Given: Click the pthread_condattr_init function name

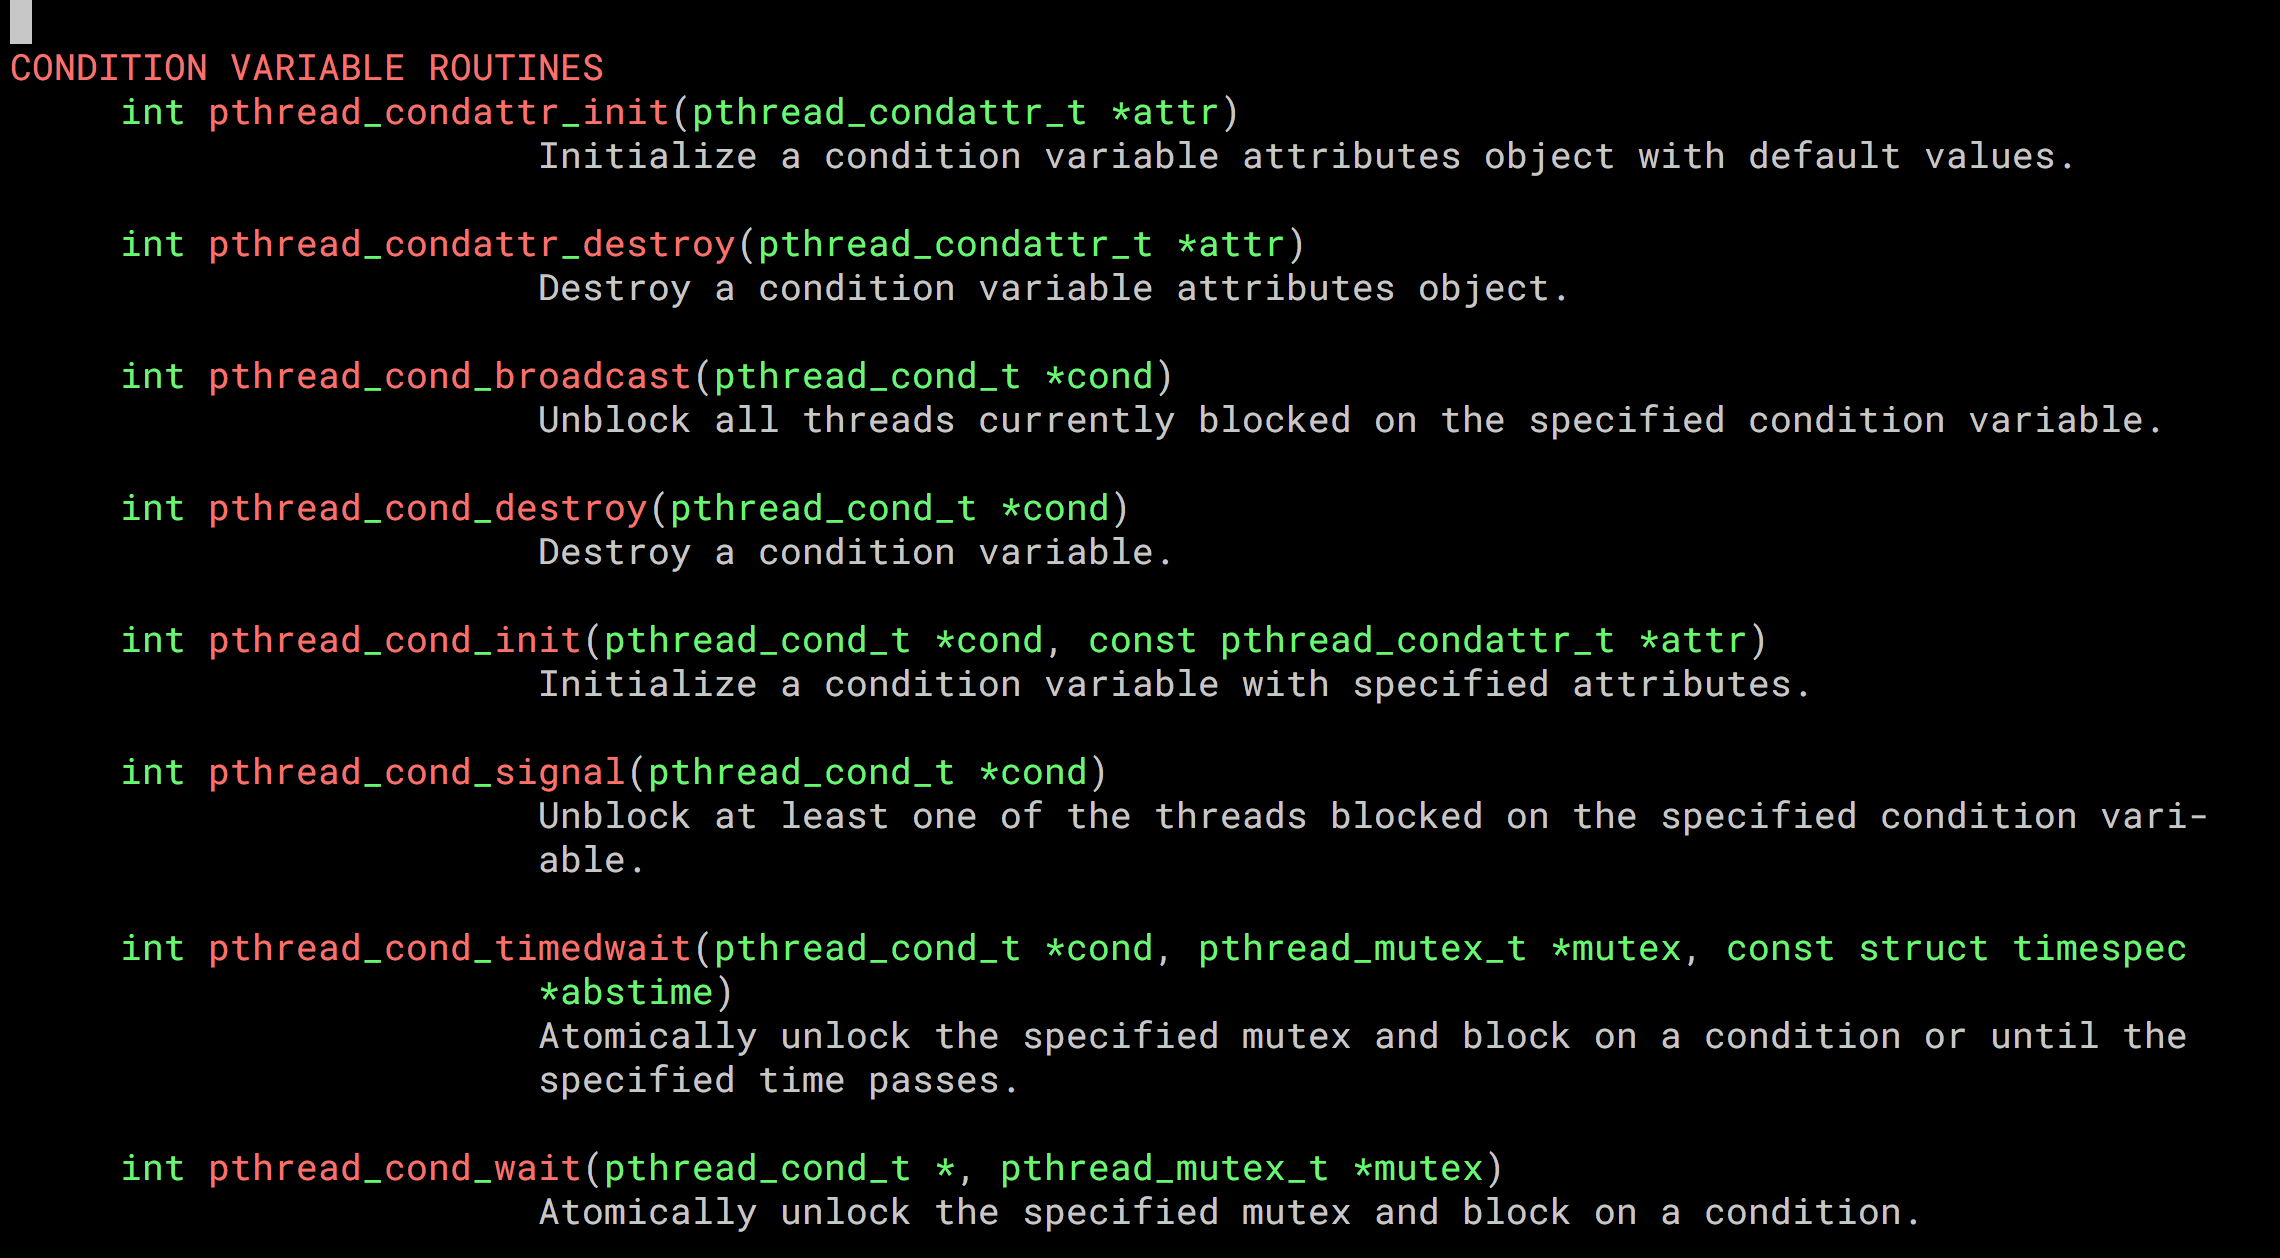Looking at the screenshot, I should click(438, 112).
